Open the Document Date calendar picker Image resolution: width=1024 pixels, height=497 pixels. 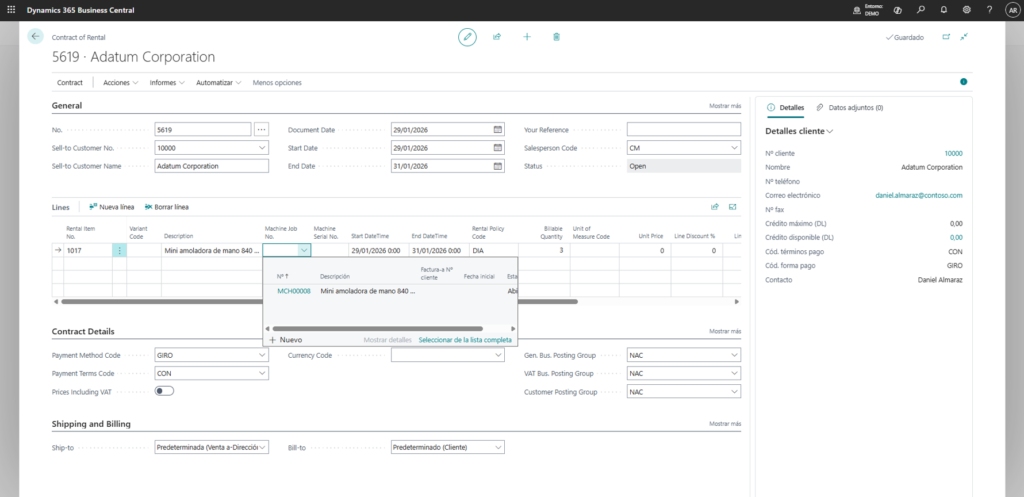[526, 129]
